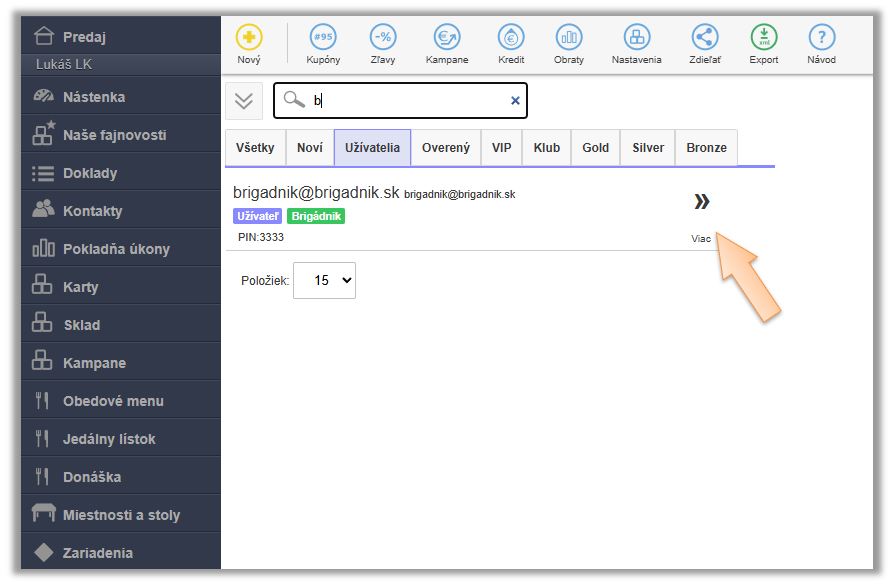Clear the search field with X

[x=515, y=101]
